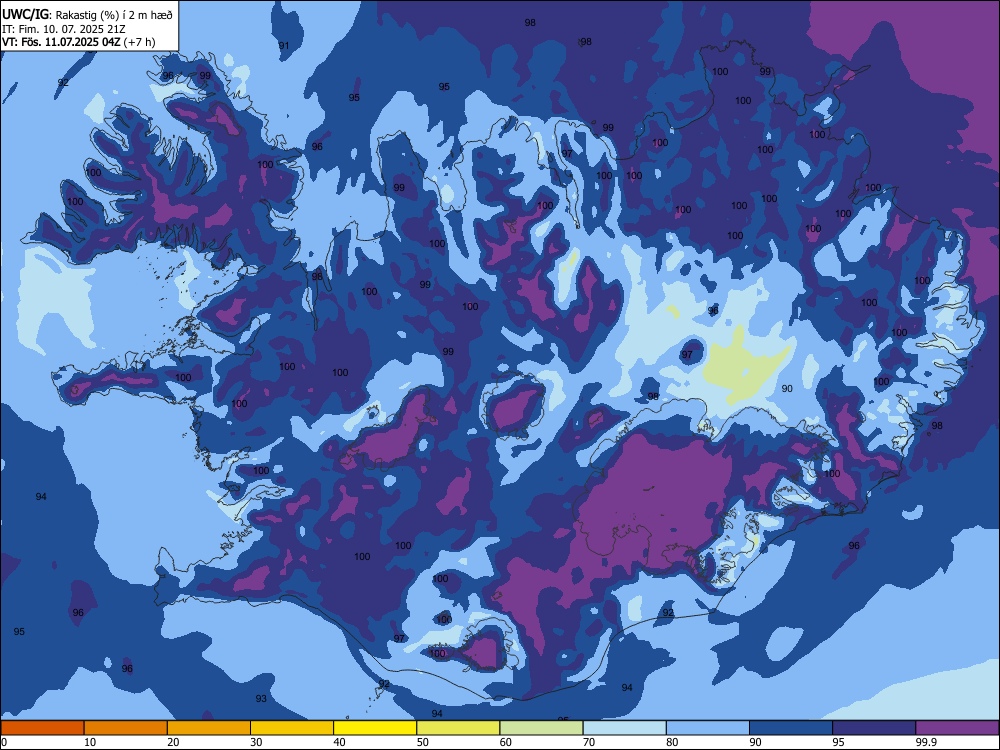Image resolution: width=1000 pixels, height=750 pixels.
Task: Select the orange 10–20 legend color block
Action: tap(126, 728)
